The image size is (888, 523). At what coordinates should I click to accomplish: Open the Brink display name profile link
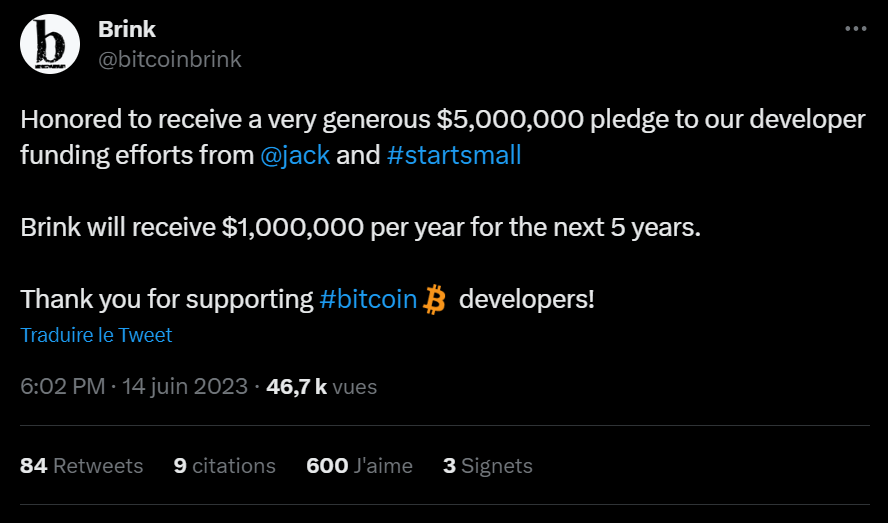coord(127,30)
